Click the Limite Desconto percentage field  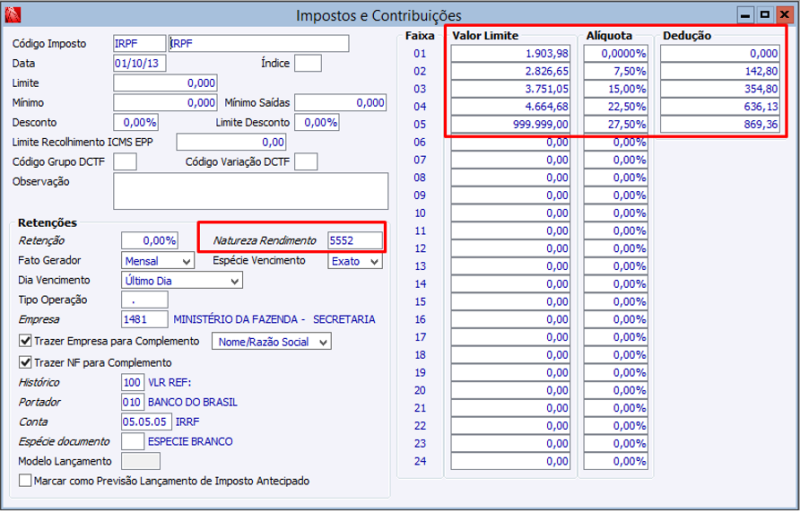coord(316,123)
